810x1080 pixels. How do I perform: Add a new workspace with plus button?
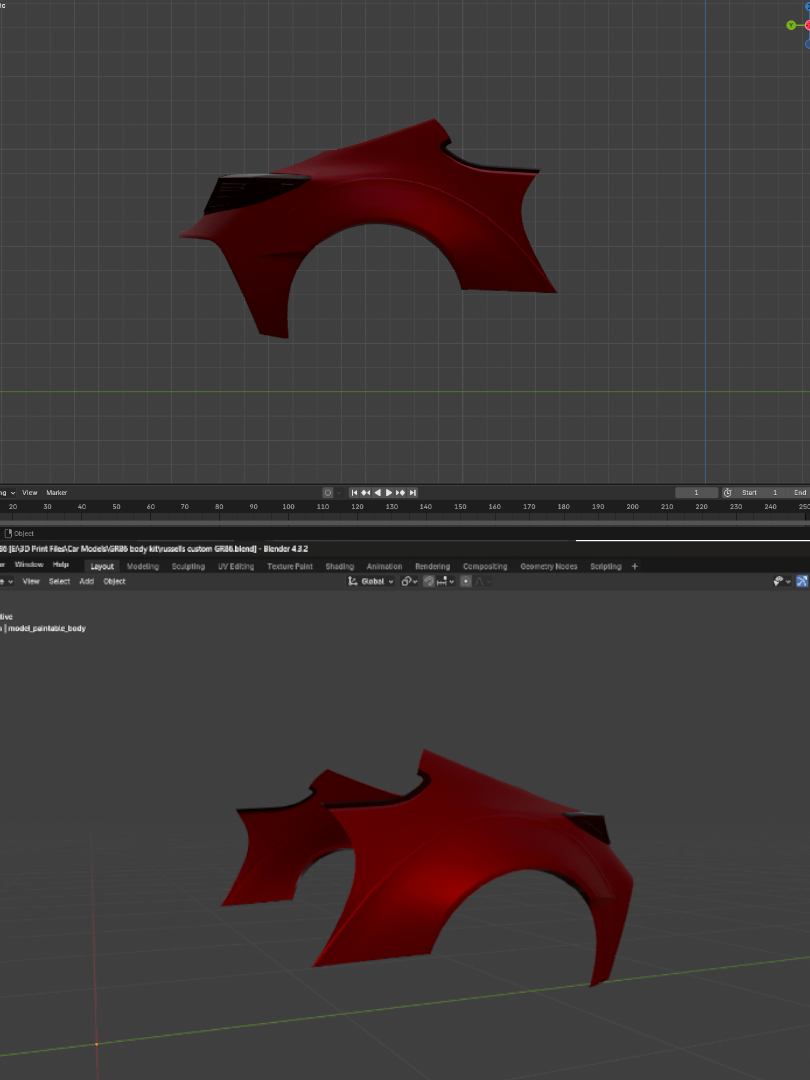click(x=634, y=566)
